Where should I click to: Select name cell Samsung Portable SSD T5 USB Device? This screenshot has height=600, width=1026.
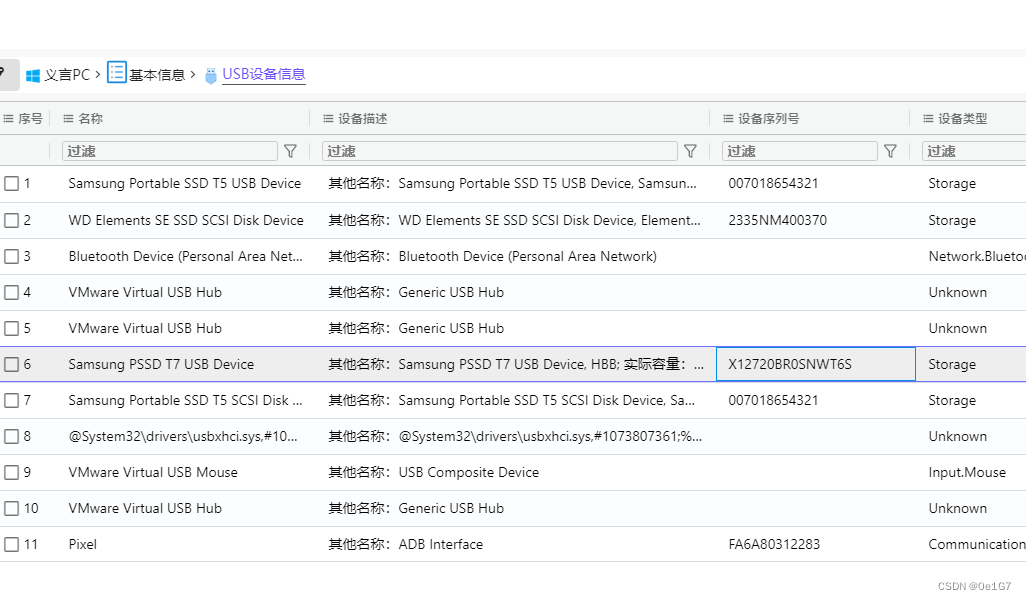[x=185, y=183]
